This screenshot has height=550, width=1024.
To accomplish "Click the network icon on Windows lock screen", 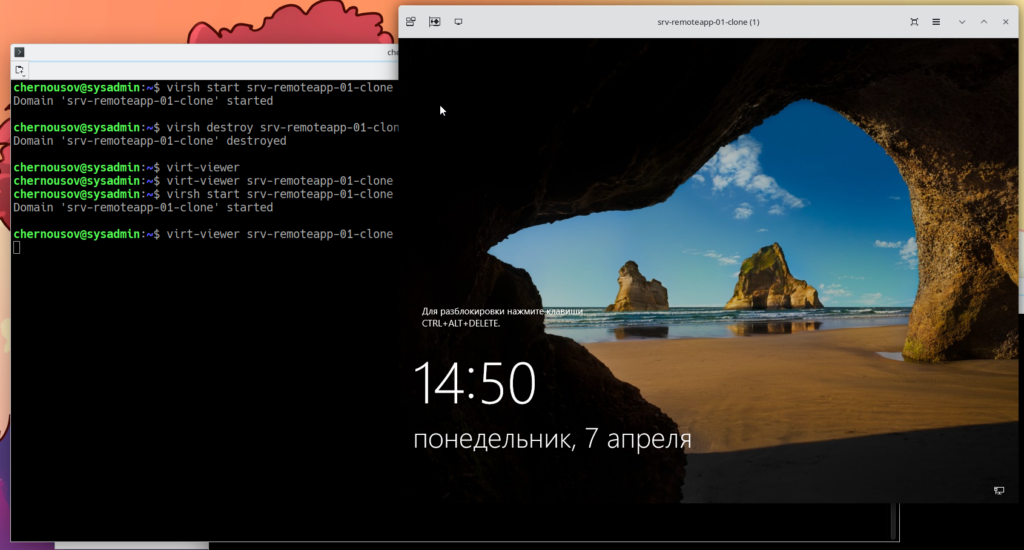I will pyautogui.click(x=998, y=490).
